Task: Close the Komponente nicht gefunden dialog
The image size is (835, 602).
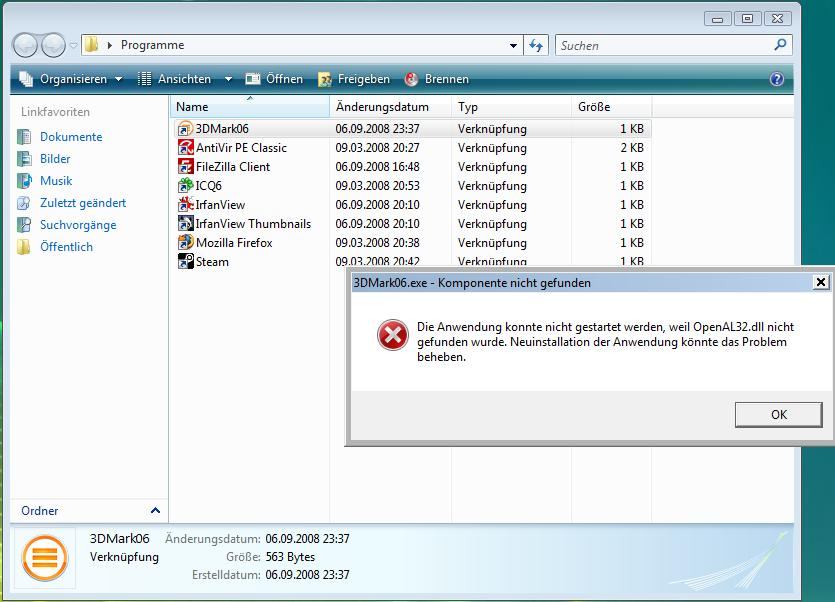Action: (x=821, y=282)
